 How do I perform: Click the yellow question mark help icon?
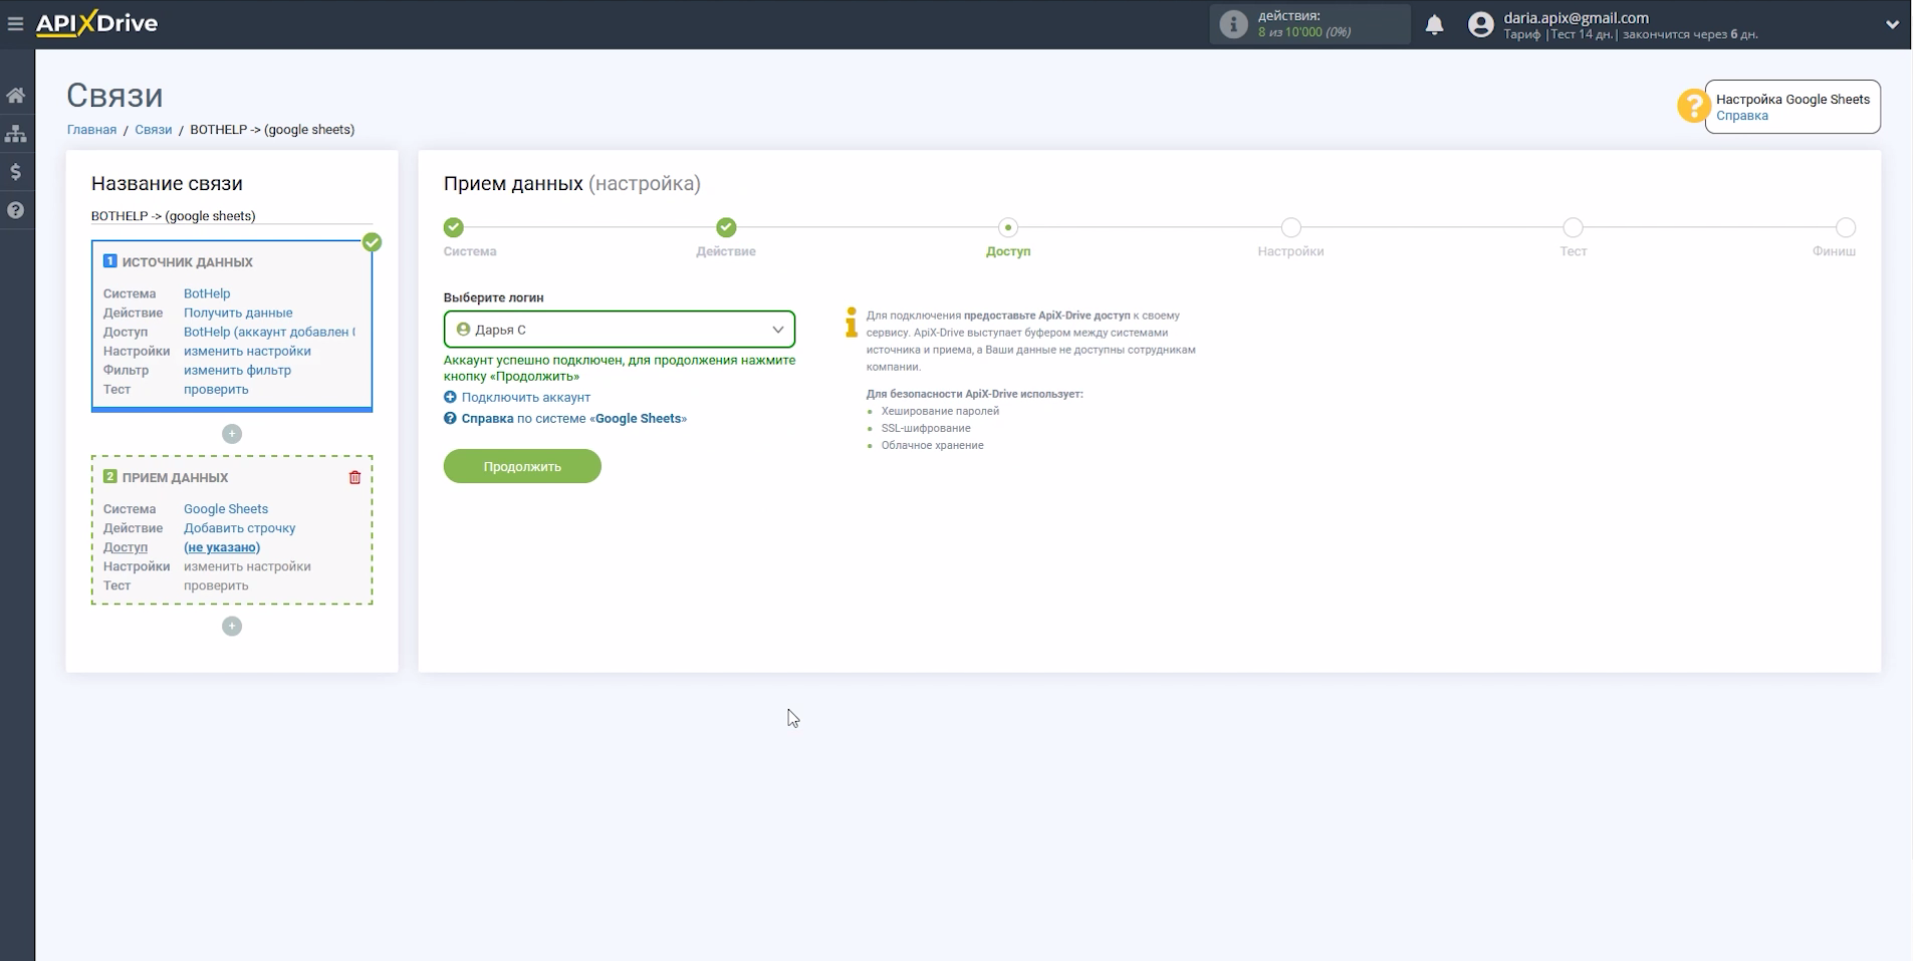point(1693,106)
